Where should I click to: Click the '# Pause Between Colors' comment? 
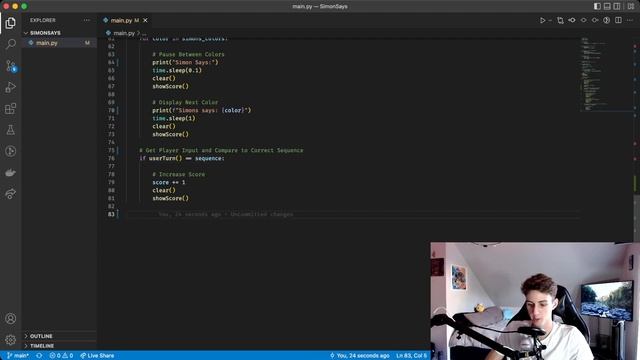point(188,54)
